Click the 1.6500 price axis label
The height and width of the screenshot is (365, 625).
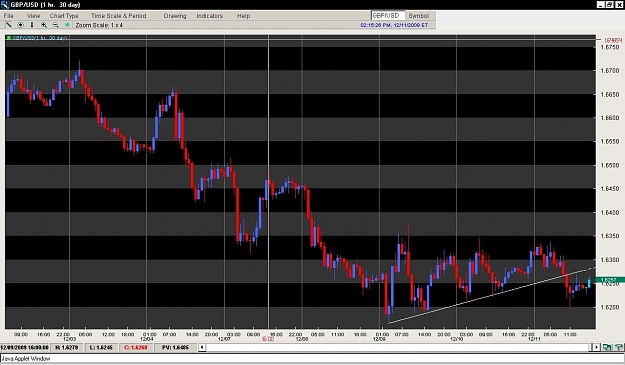pyautogui.click(x=610, y=165)
